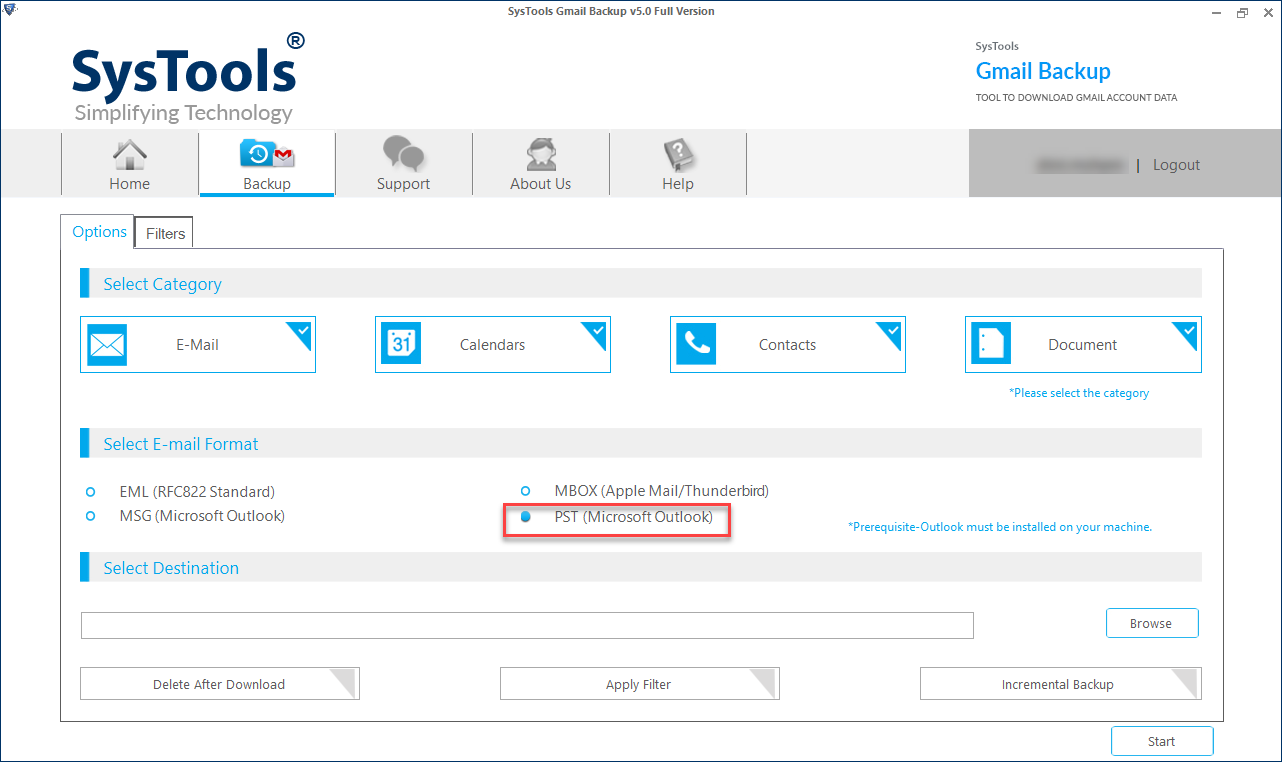The height and width of the screenshot is (762, 1282).
Task: Switch to the Filters tab
Action: tap(165, 233)
